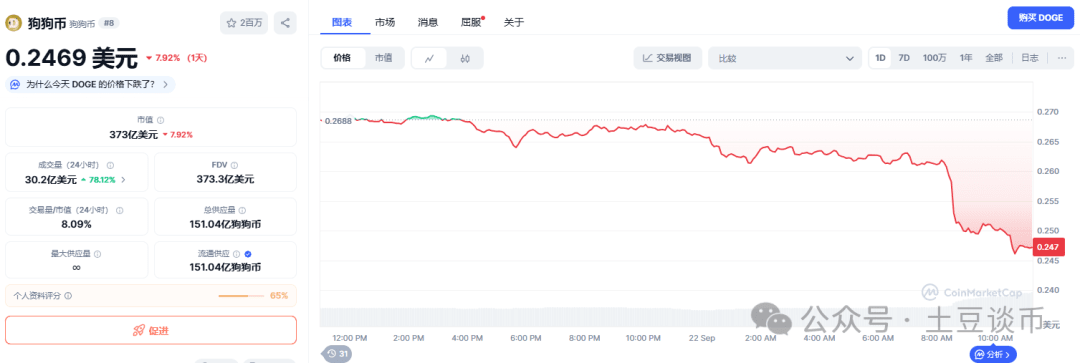Open the market cap info icon
This screenshot has width=1080, height=363.
[x=160, y=120]
